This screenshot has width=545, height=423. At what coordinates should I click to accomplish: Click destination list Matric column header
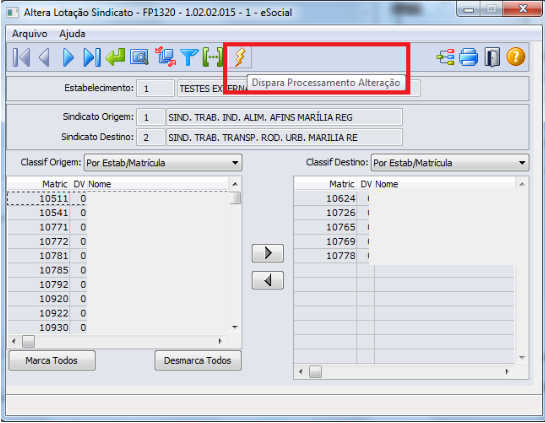coord(326,184)
